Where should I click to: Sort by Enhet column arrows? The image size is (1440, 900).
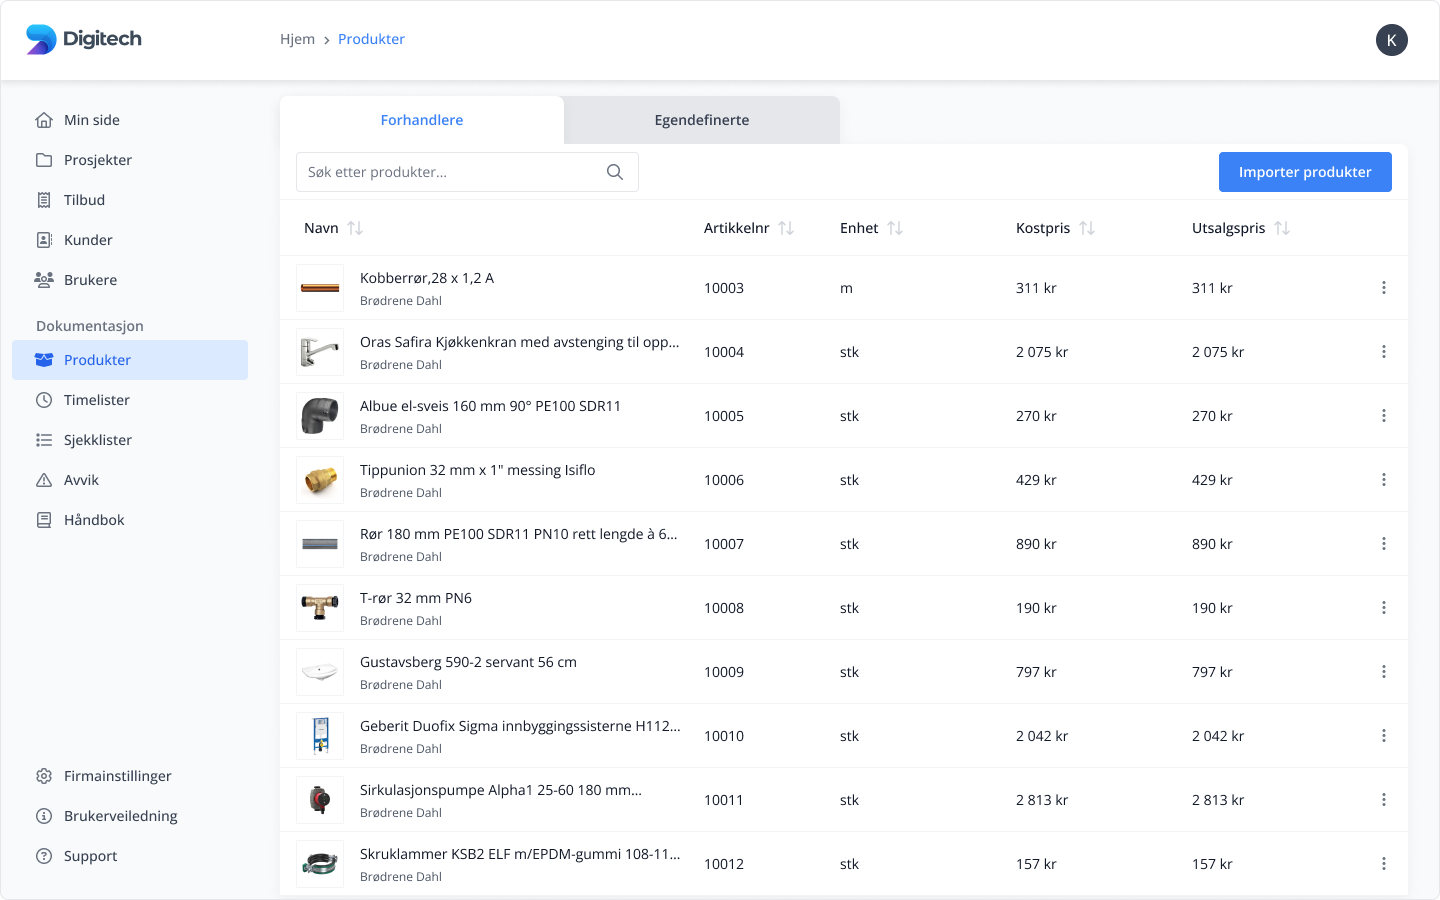(x=895, y=228)
